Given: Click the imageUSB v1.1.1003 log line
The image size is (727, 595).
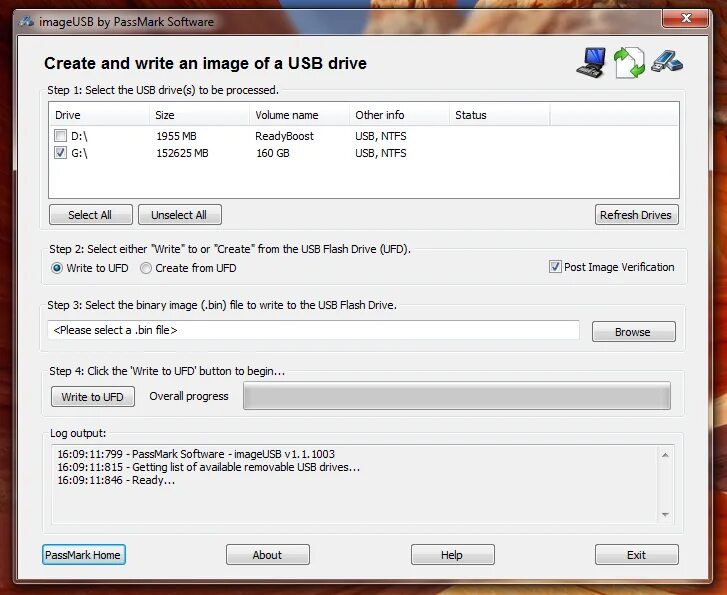Looking at the screenshot, I should pyautogui.click(x=196, y=454).
